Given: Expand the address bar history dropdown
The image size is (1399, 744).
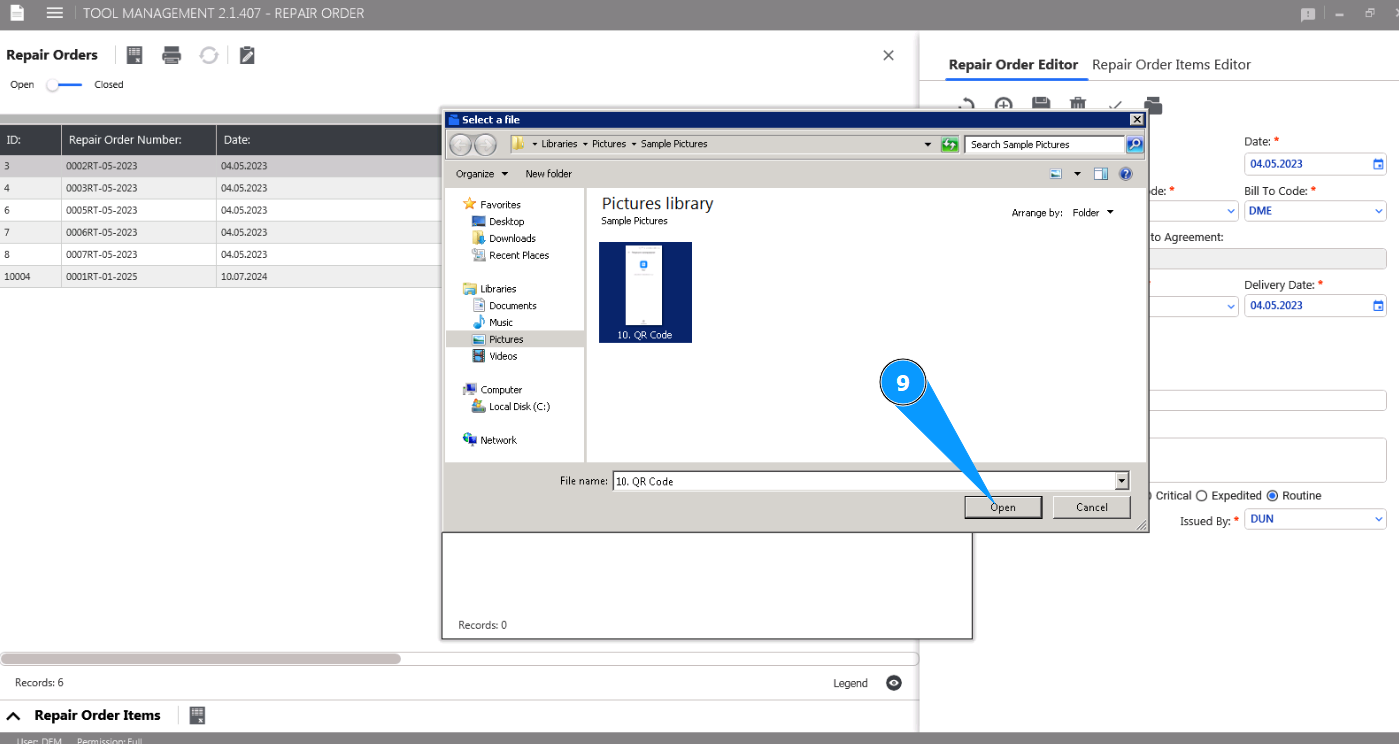Looking at the screenshot, I should pyautogui.click(x=929, y=144).
